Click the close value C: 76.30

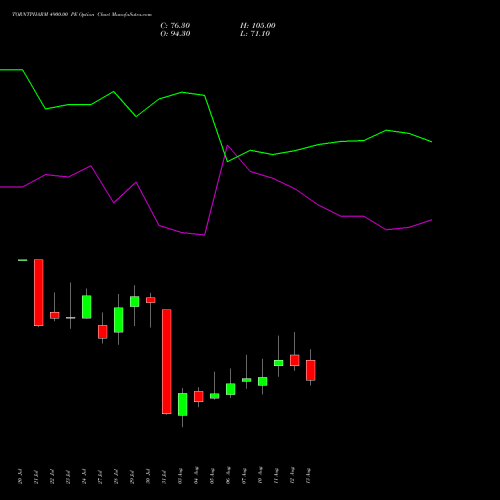pos(175,26)
